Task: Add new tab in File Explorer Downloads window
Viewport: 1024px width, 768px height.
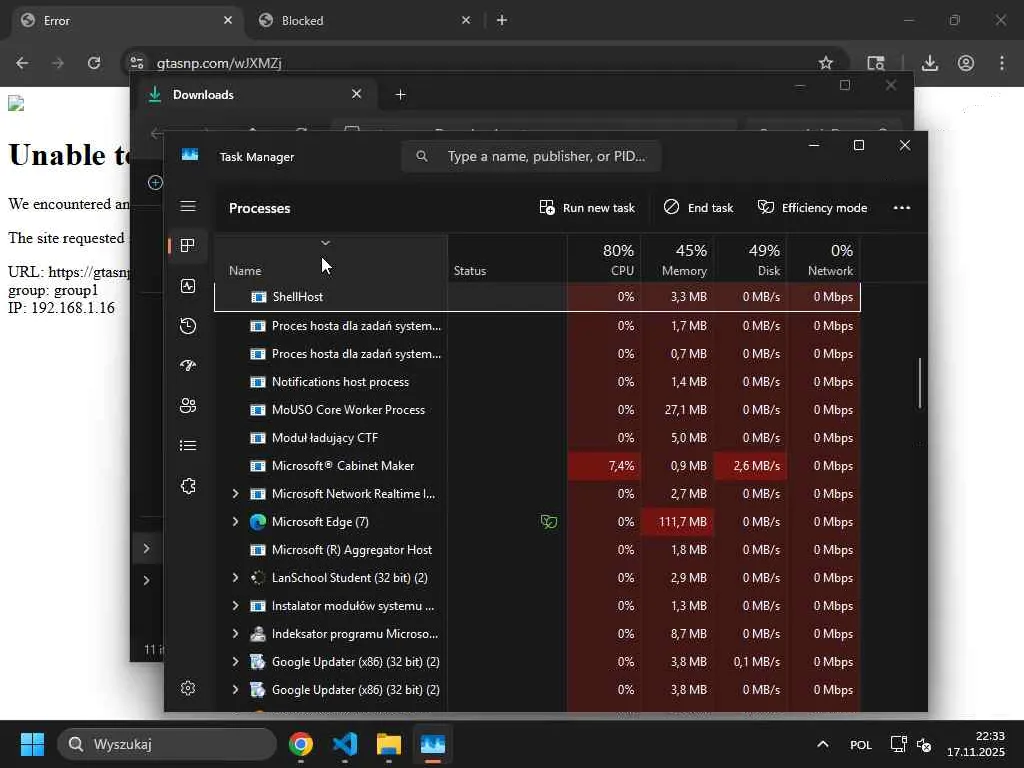Action: 401,95
